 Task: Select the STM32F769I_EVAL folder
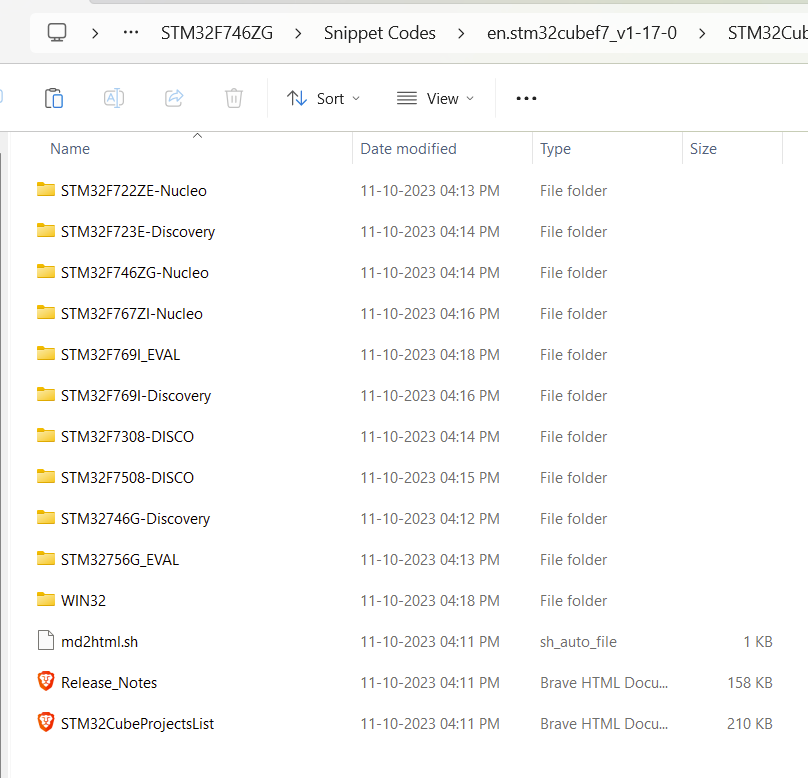click(x=120, y=354)
